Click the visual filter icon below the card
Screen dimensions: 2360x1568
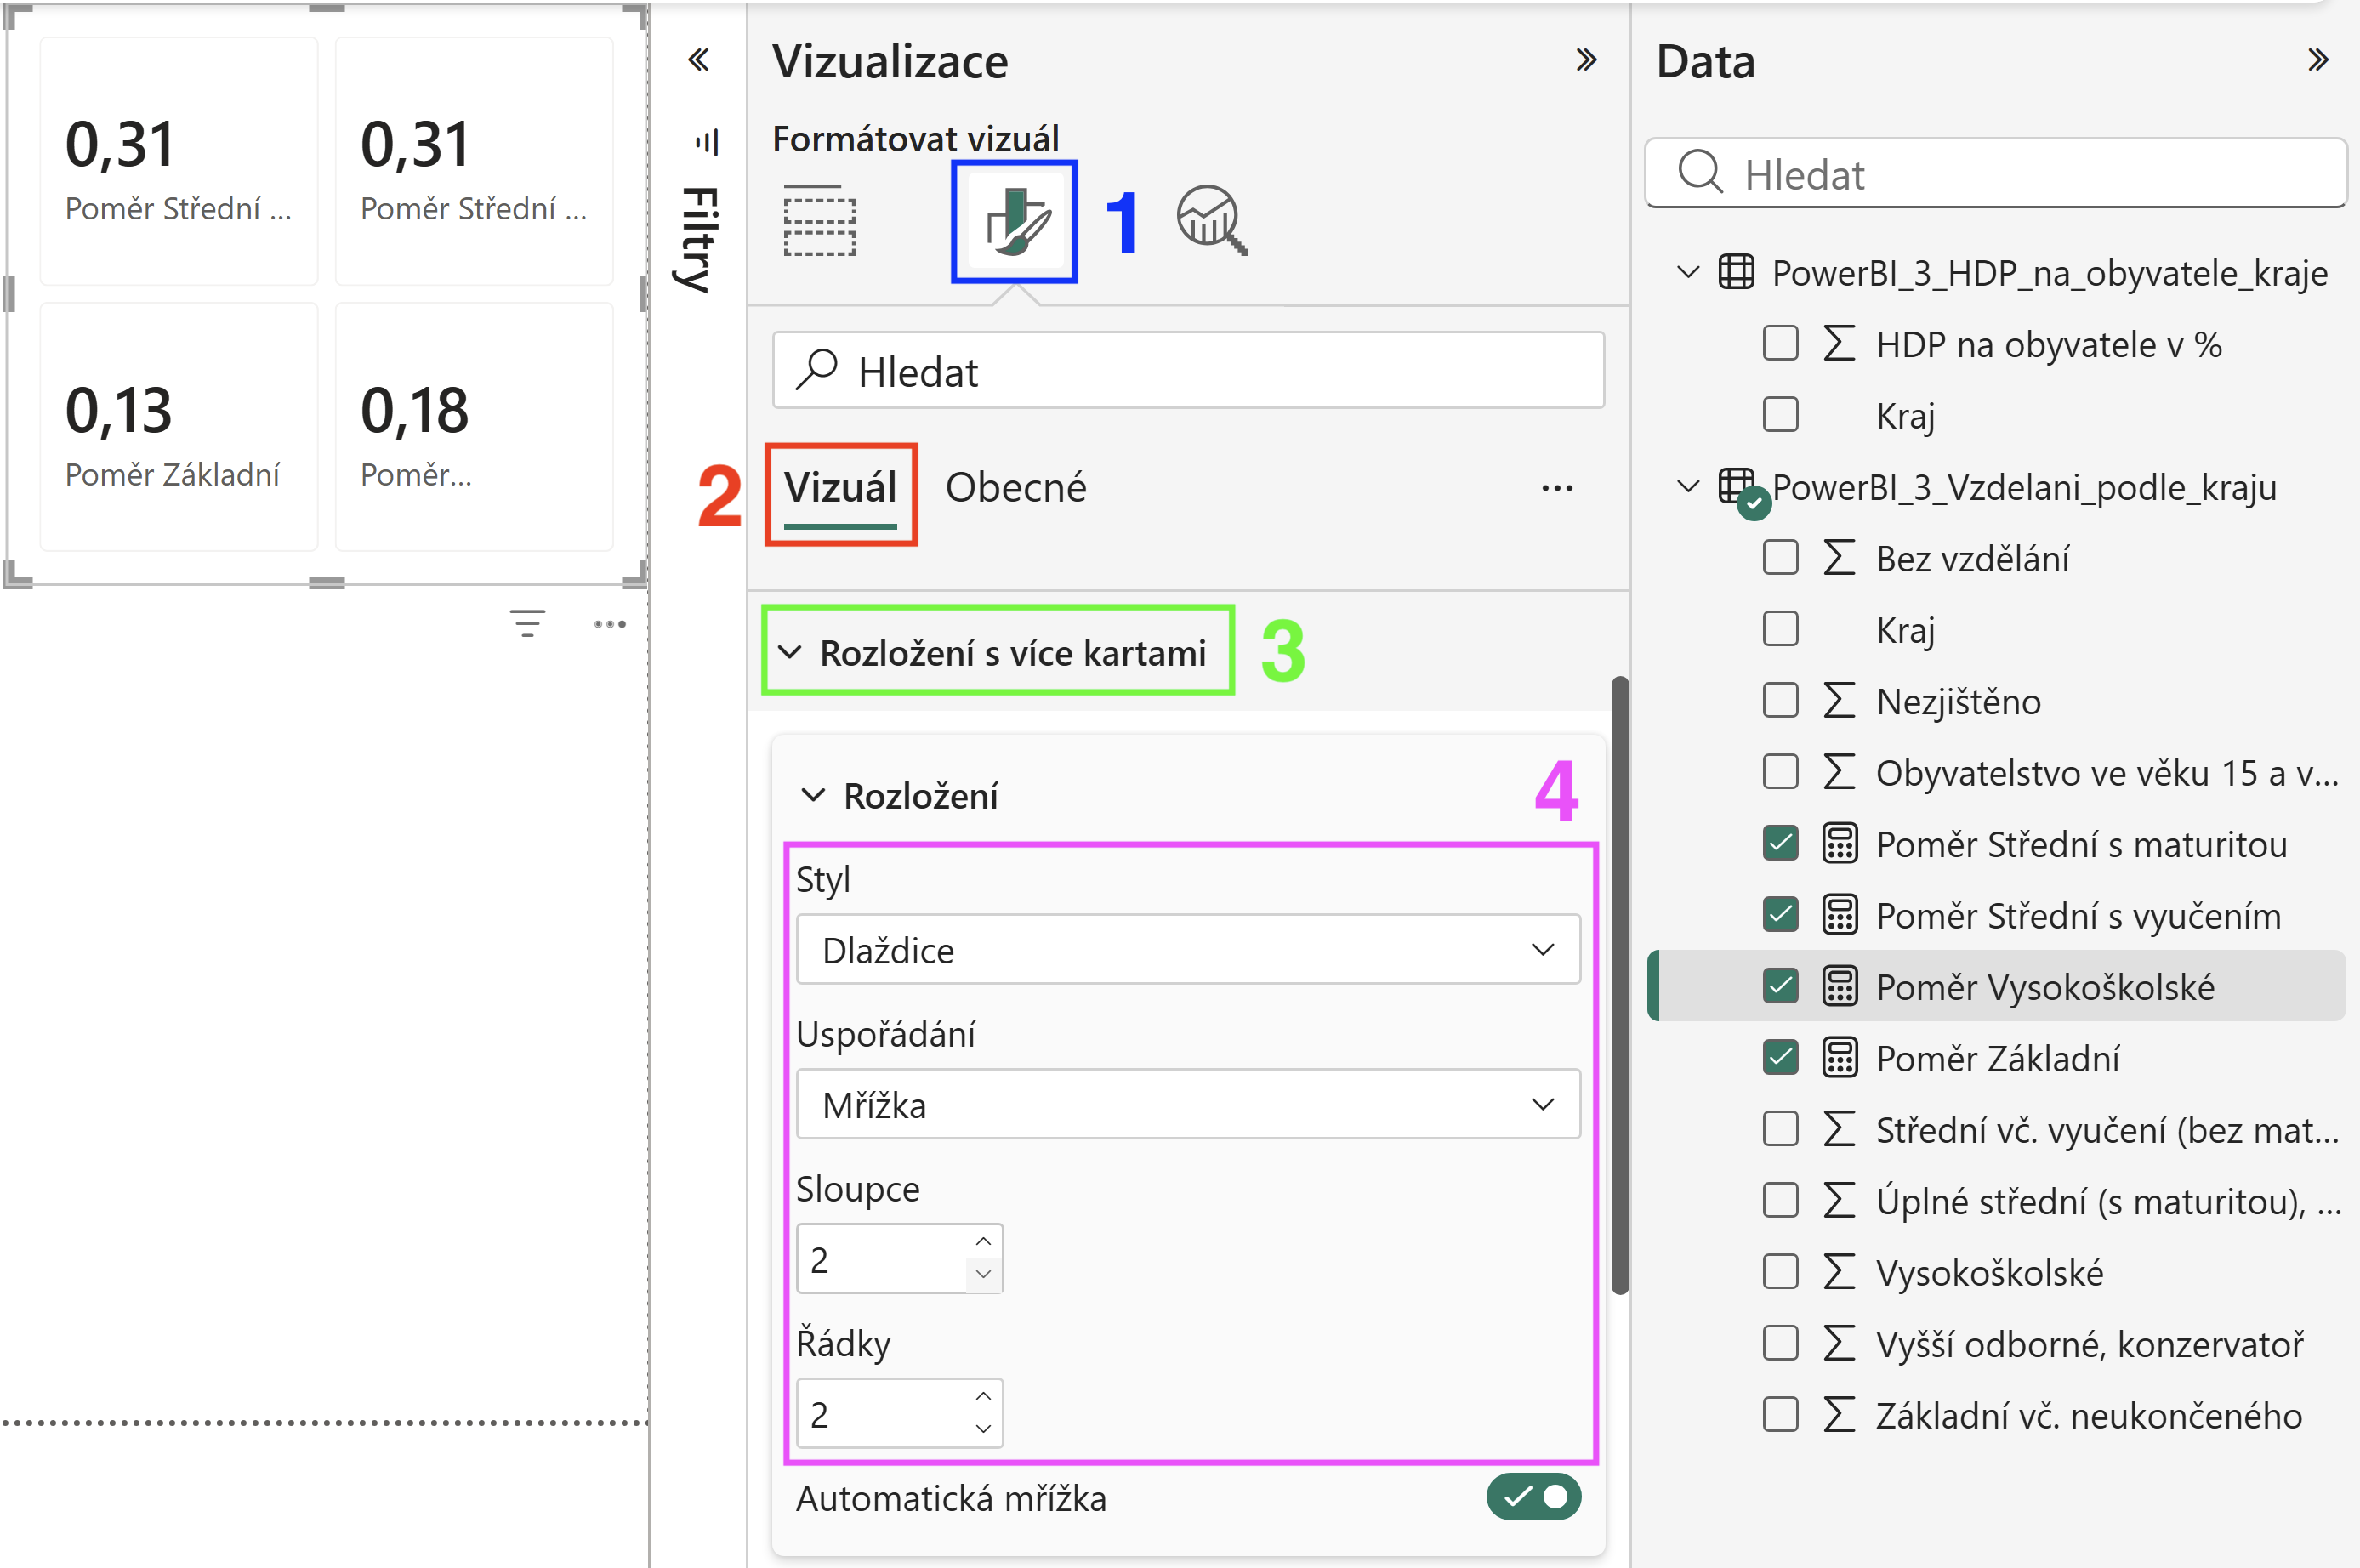click(527, 624)
